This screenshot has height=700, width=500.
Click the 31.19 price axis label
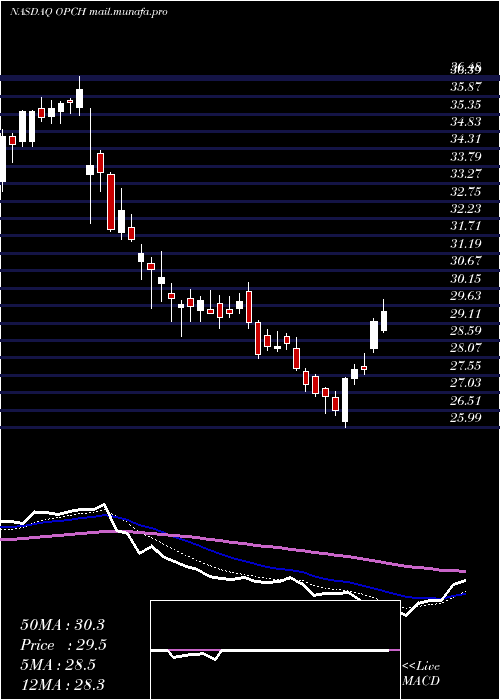point(465,244)
